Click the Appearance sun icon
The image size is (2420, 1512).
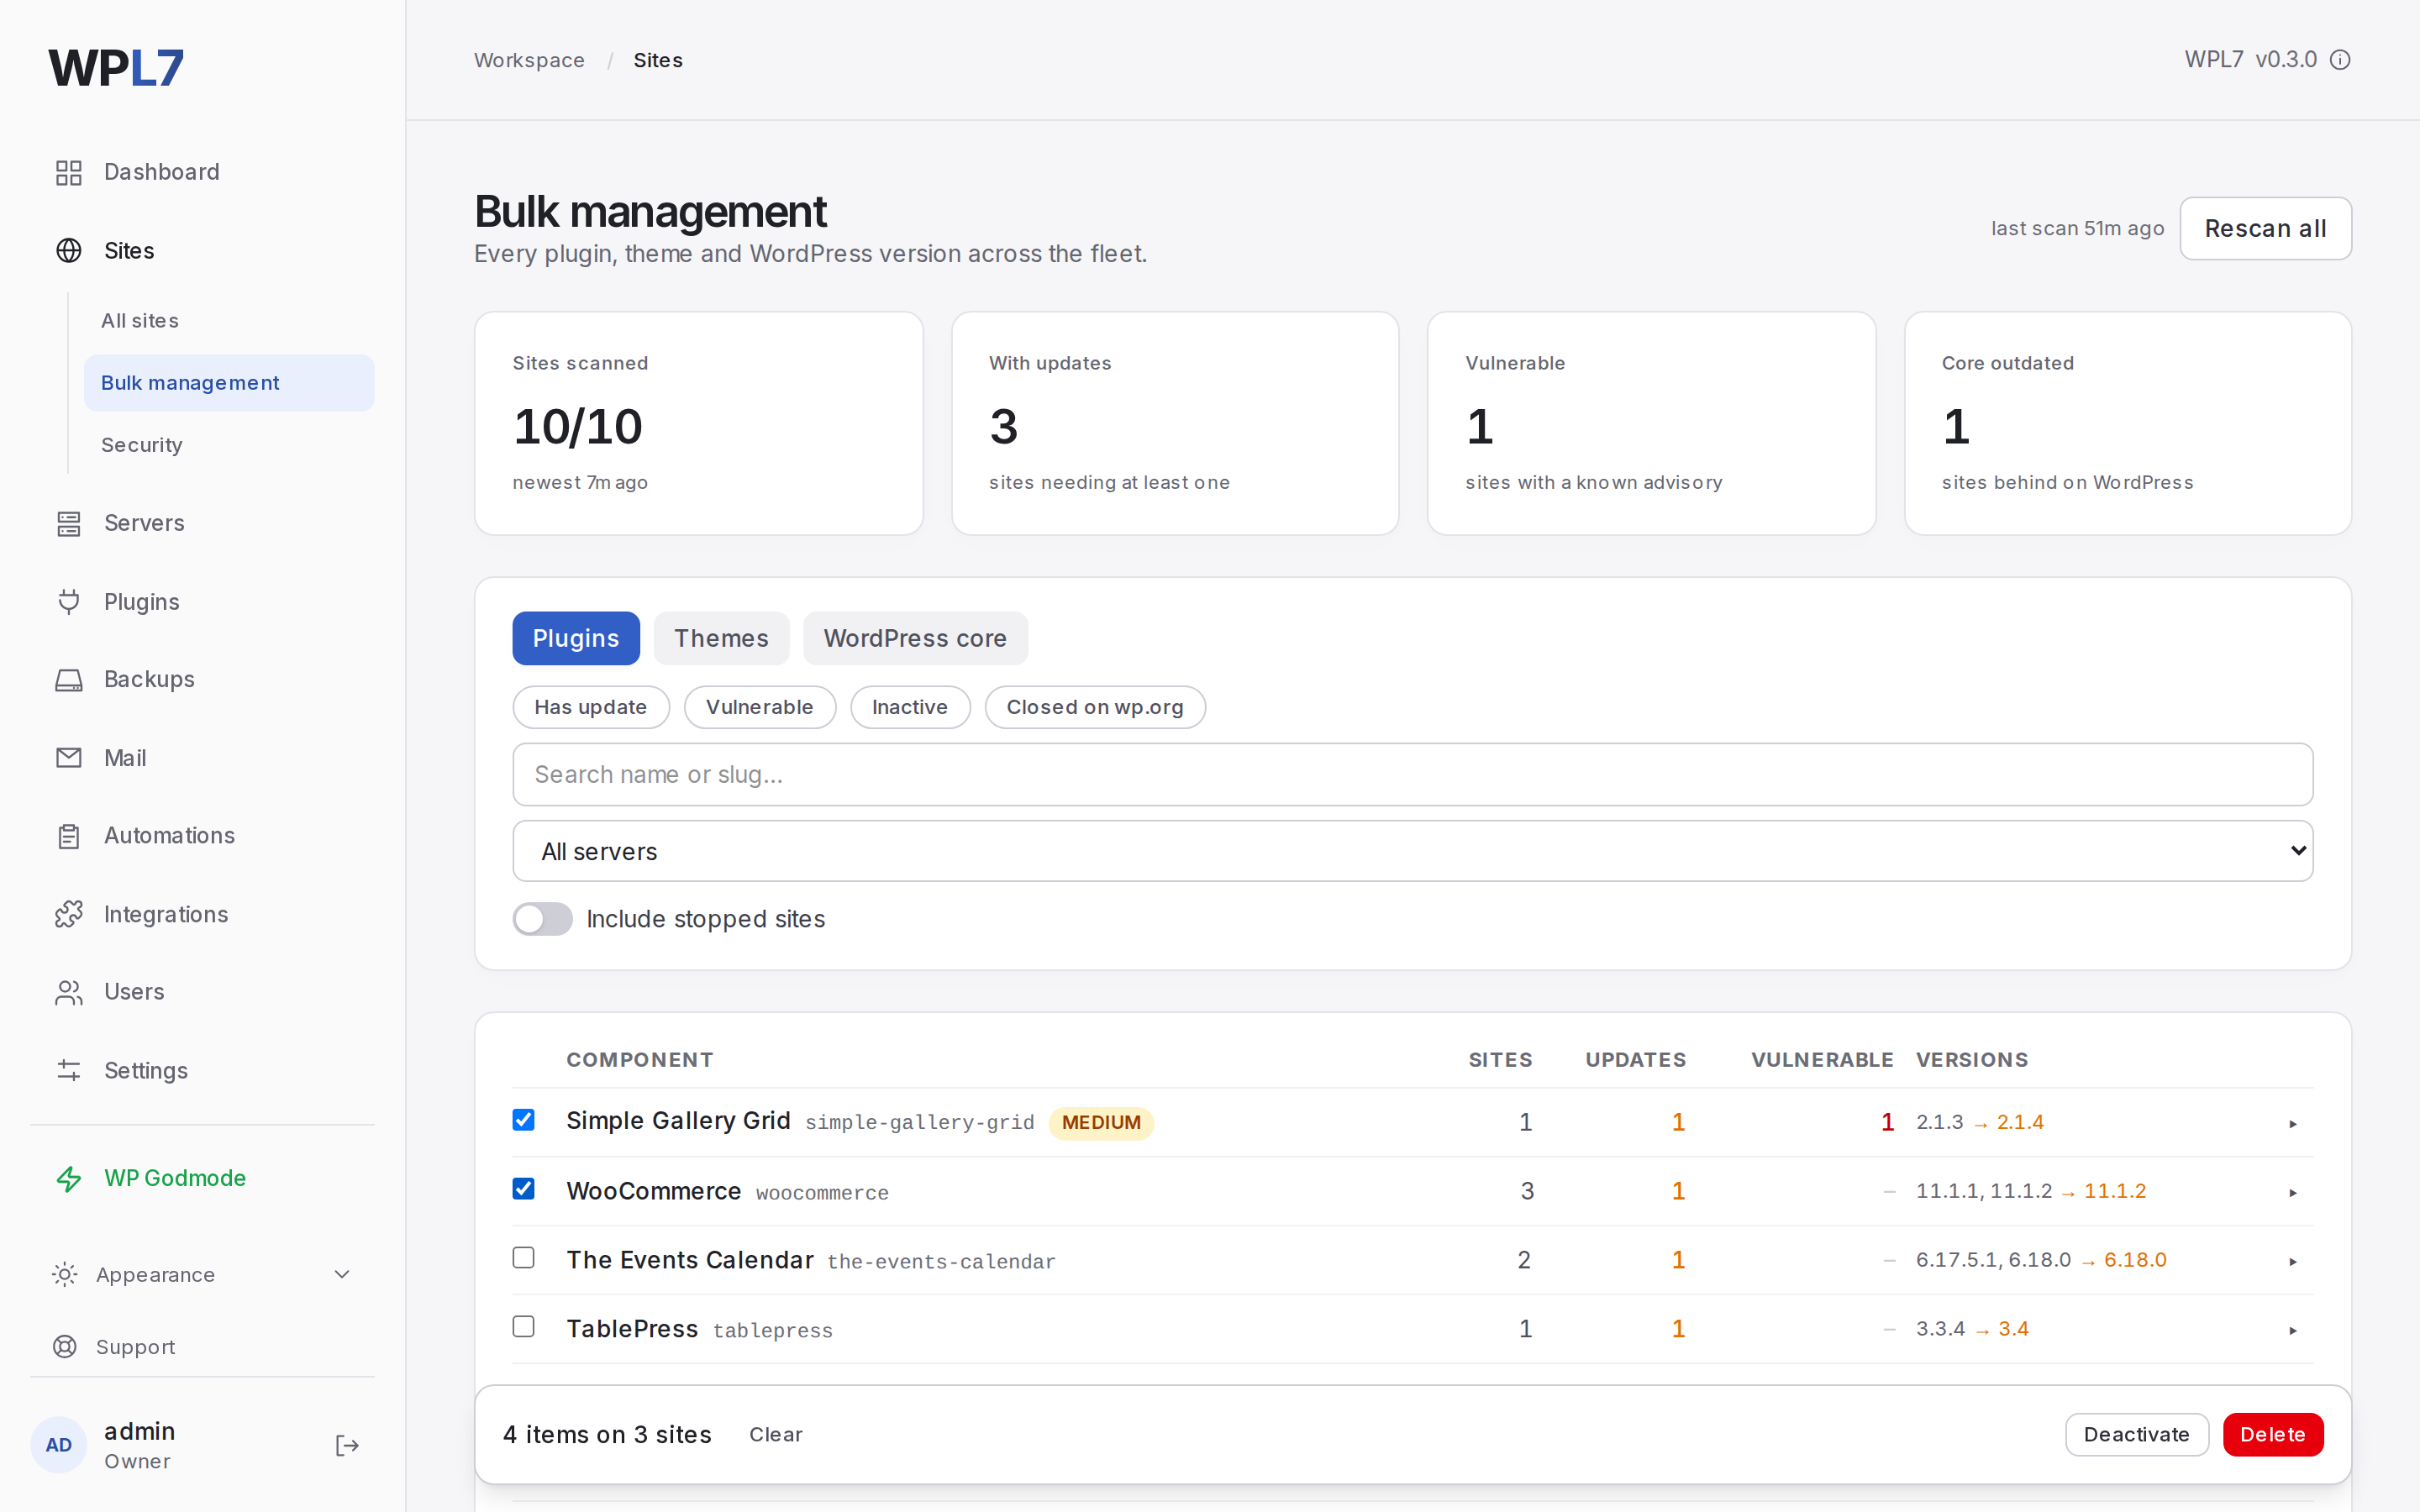tap(64, 1274)
